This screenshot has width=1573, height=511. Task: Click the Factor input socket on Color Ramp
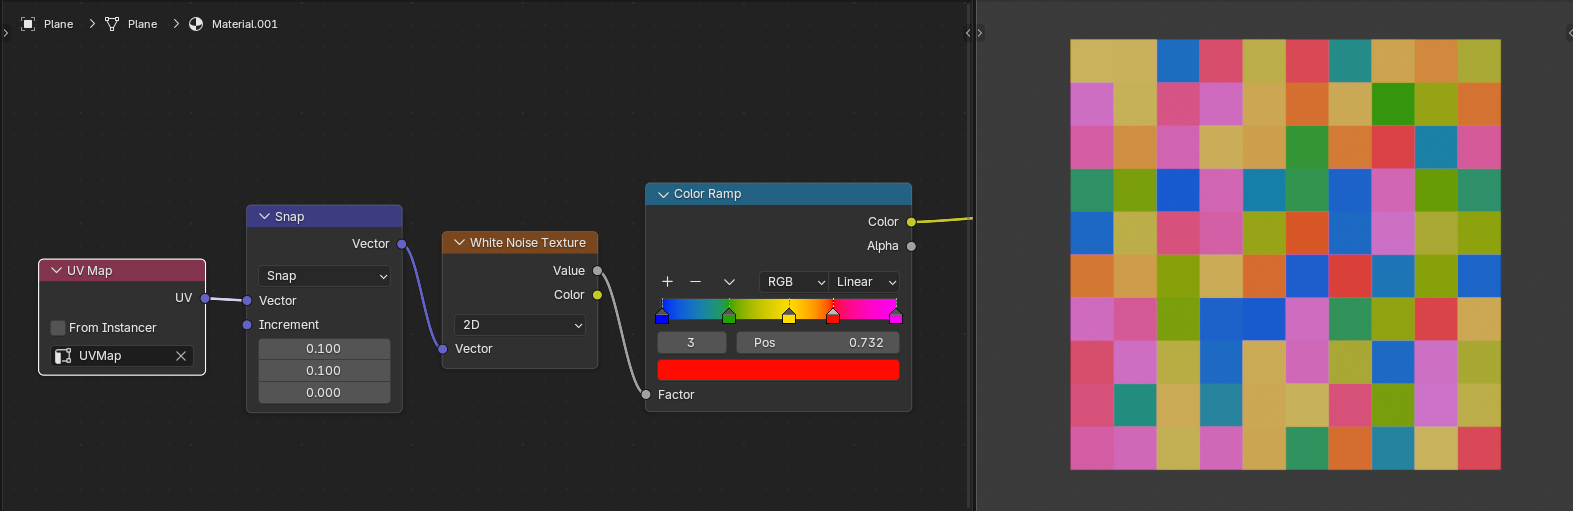[646, 395]
